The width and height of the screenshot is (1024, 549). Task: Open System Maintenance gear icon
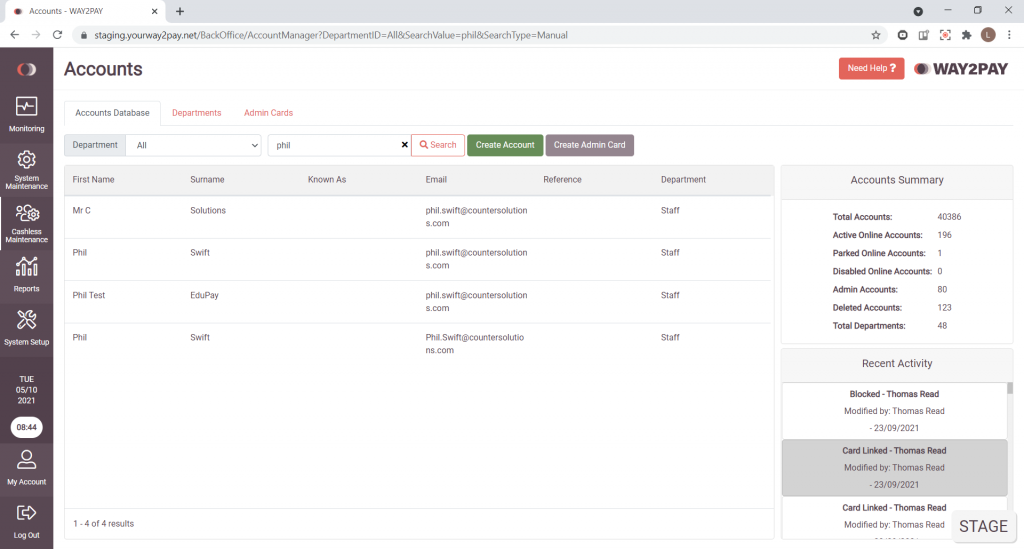[27, 160]
